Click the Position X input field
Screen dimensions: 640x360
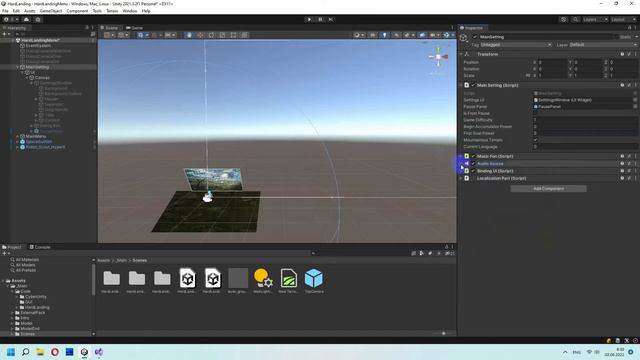(x=553, y=62)
